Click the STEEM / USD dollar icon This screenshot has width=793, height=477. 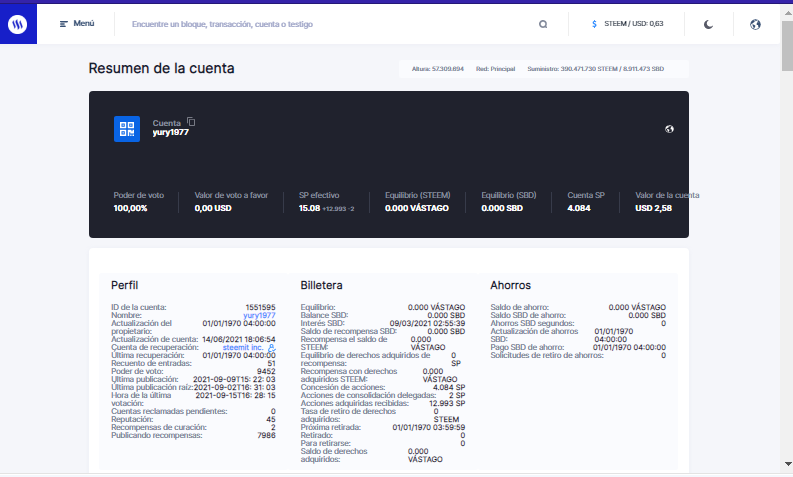point(594,24)
